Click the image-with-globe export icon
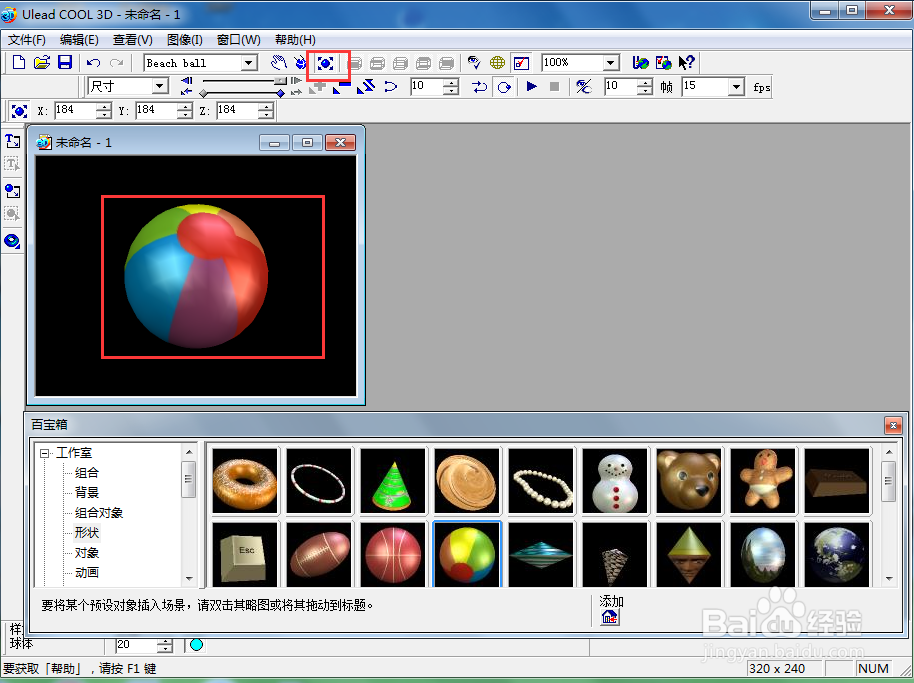914x683 pixels. [663, 62]
